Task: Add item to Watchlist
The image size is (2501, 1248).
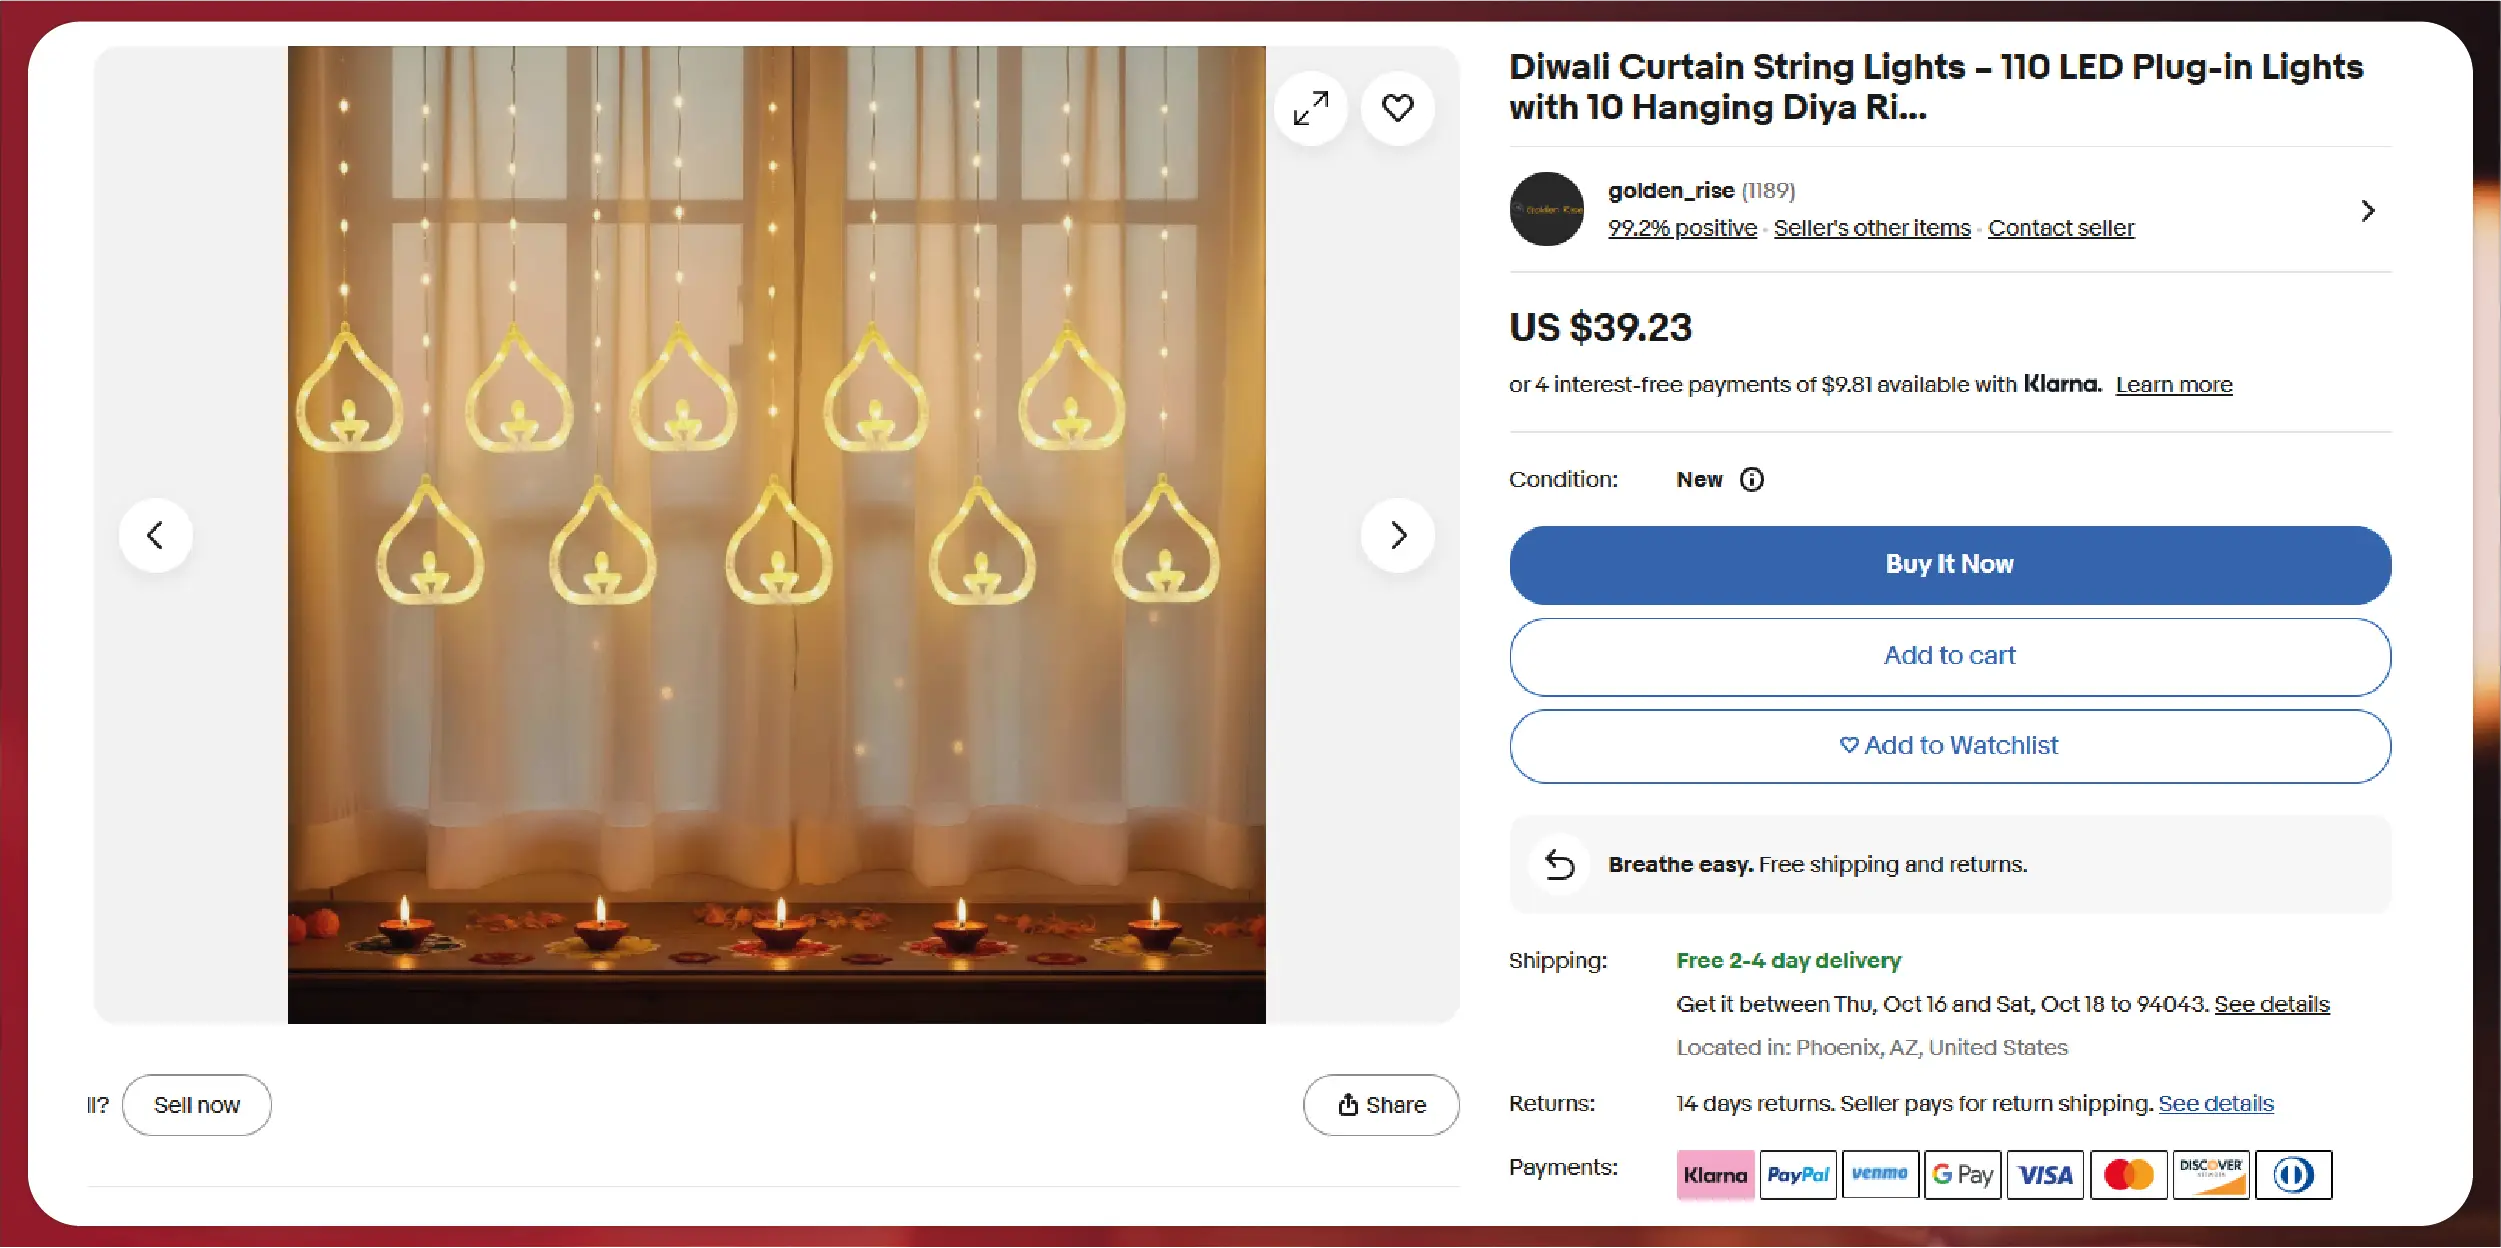Action: point(1949,746)
